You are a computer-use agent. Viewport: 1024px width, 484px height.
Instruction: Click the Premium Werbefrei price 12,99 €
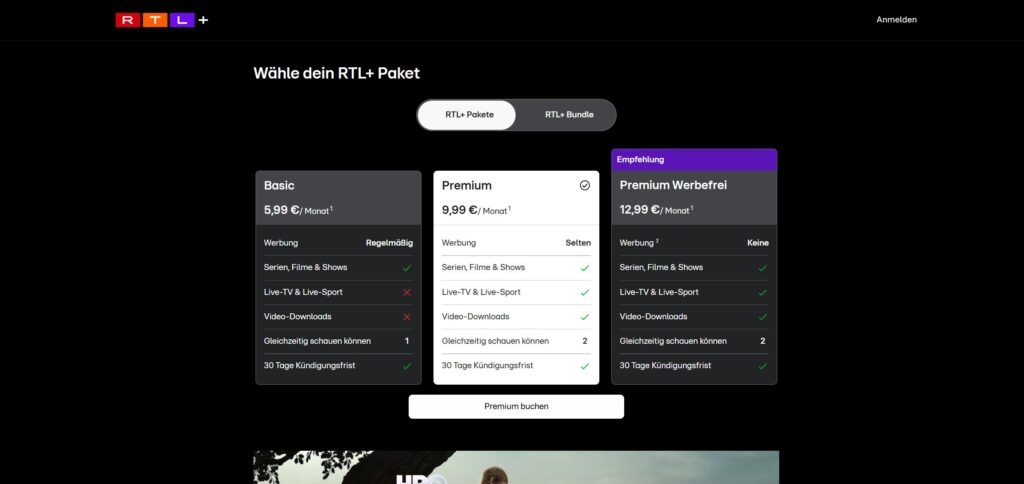[x=639, y=210]
